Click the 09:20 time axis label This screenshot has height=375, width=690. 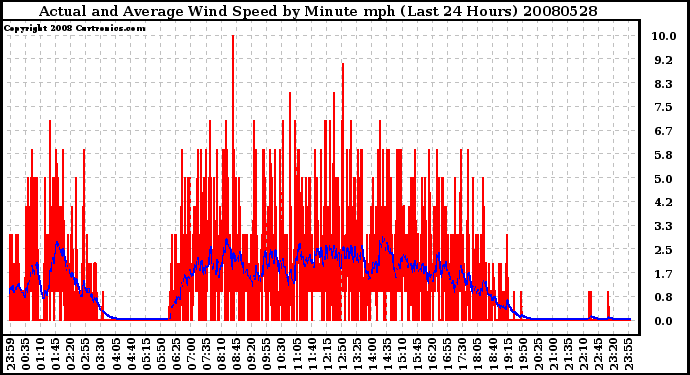251,354
